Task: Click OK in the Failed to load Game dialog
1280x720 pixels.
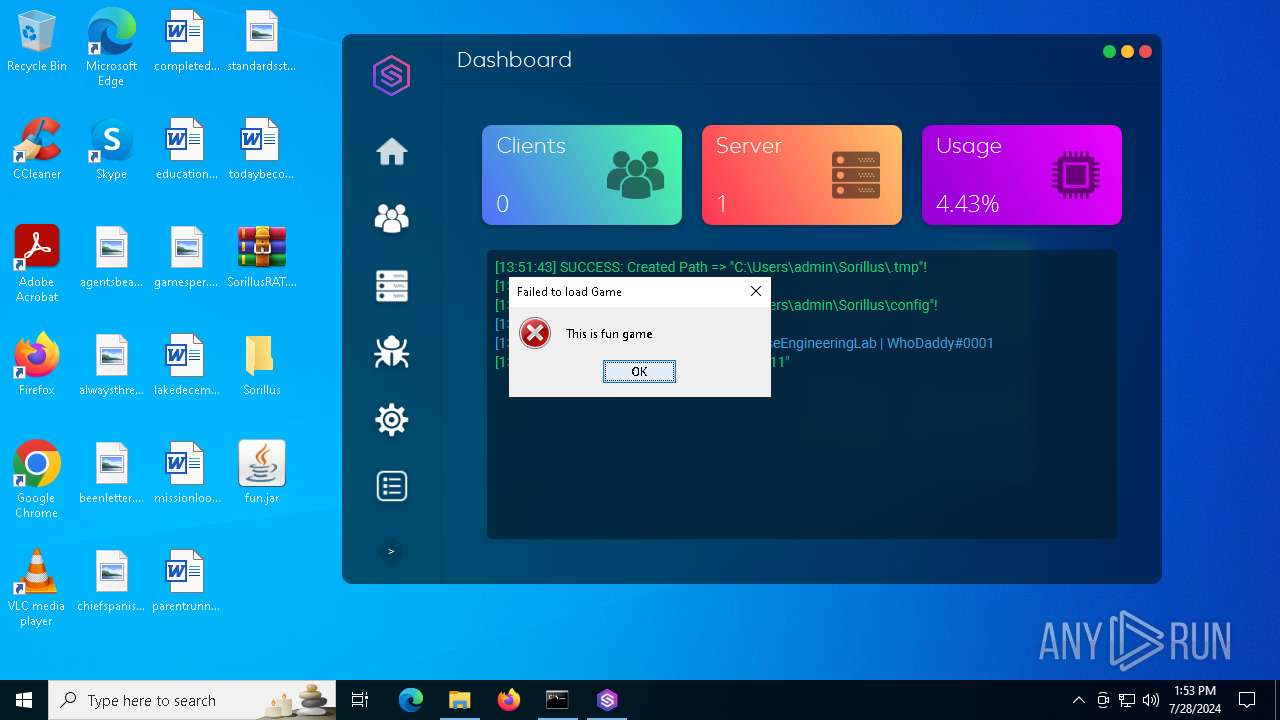Action: [x=639, y=371]
